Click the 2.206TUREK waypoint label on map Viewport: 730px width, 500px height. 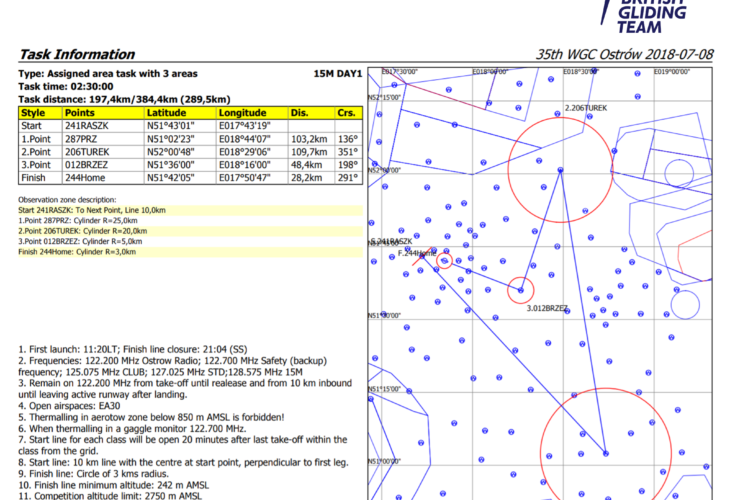tap(585, 107)
